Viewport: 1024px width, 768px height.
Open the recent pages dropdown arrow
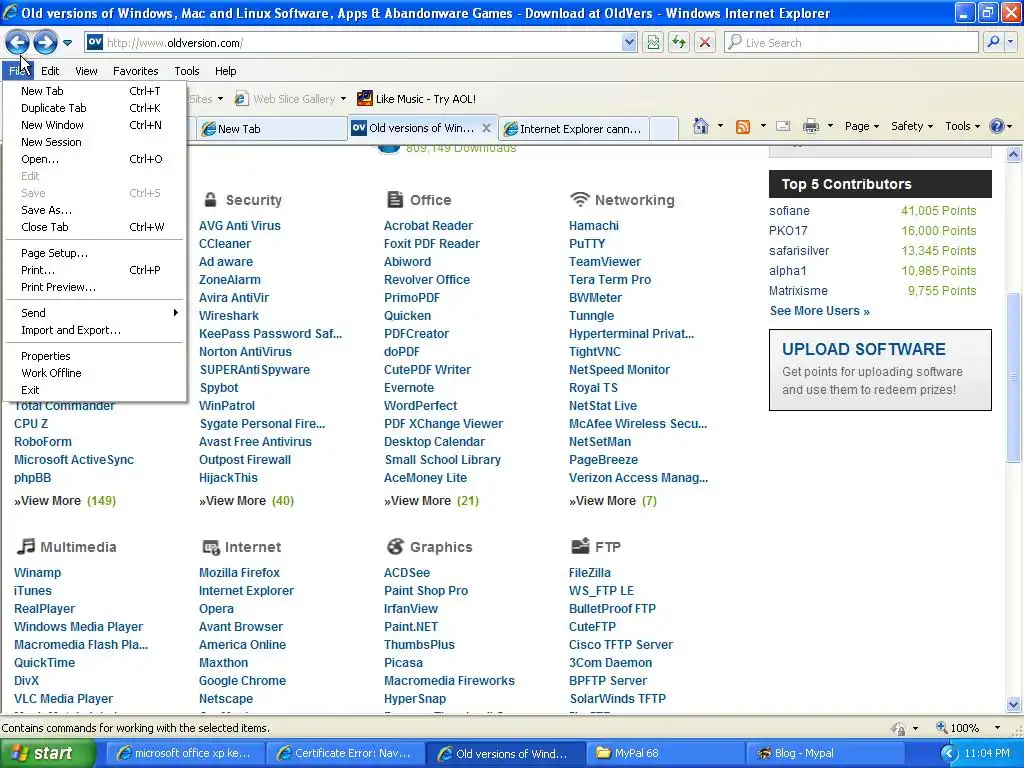coord(67,43)
